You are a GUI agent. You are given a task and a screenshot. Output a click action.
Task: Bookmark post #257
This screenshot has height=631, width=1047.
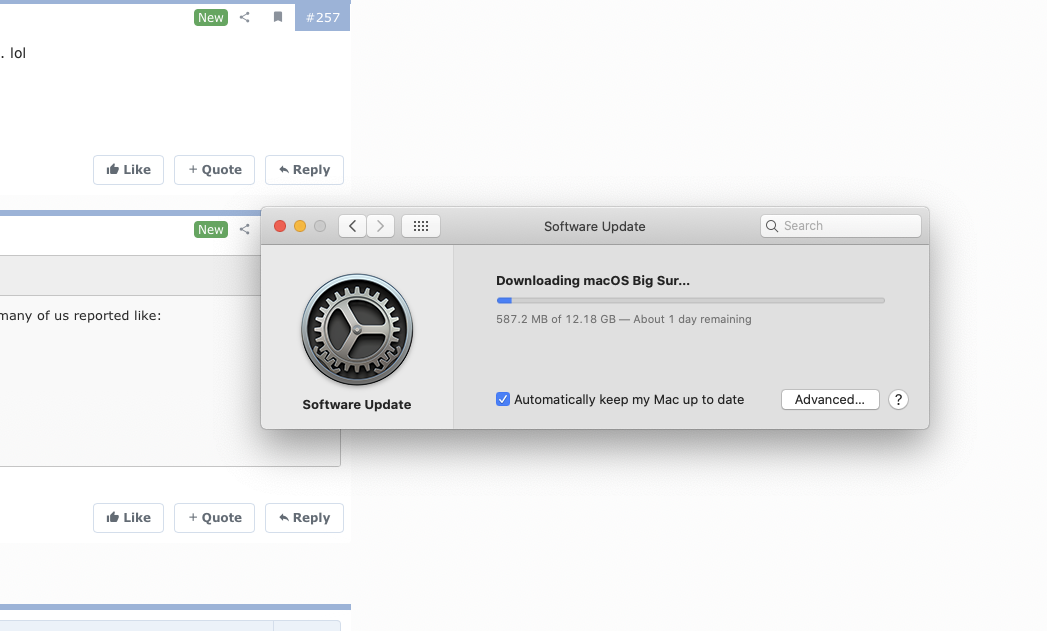pyautogui.click(x=278, y=17)
